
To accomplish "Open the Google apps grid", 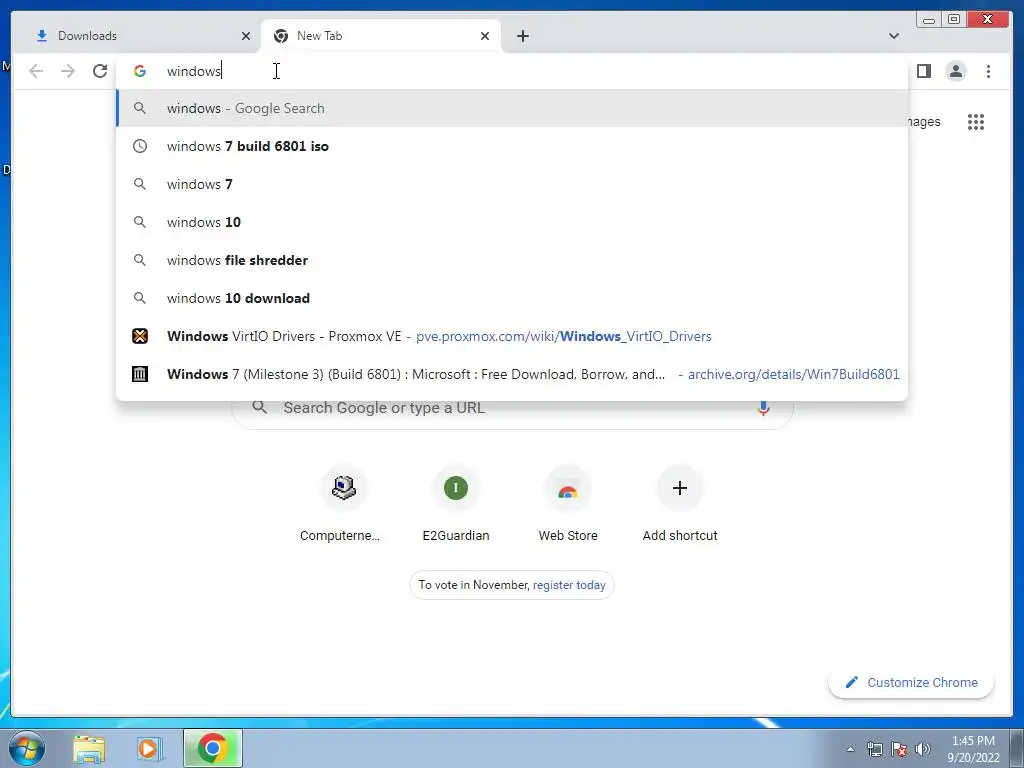I will (x=976, y=122).
